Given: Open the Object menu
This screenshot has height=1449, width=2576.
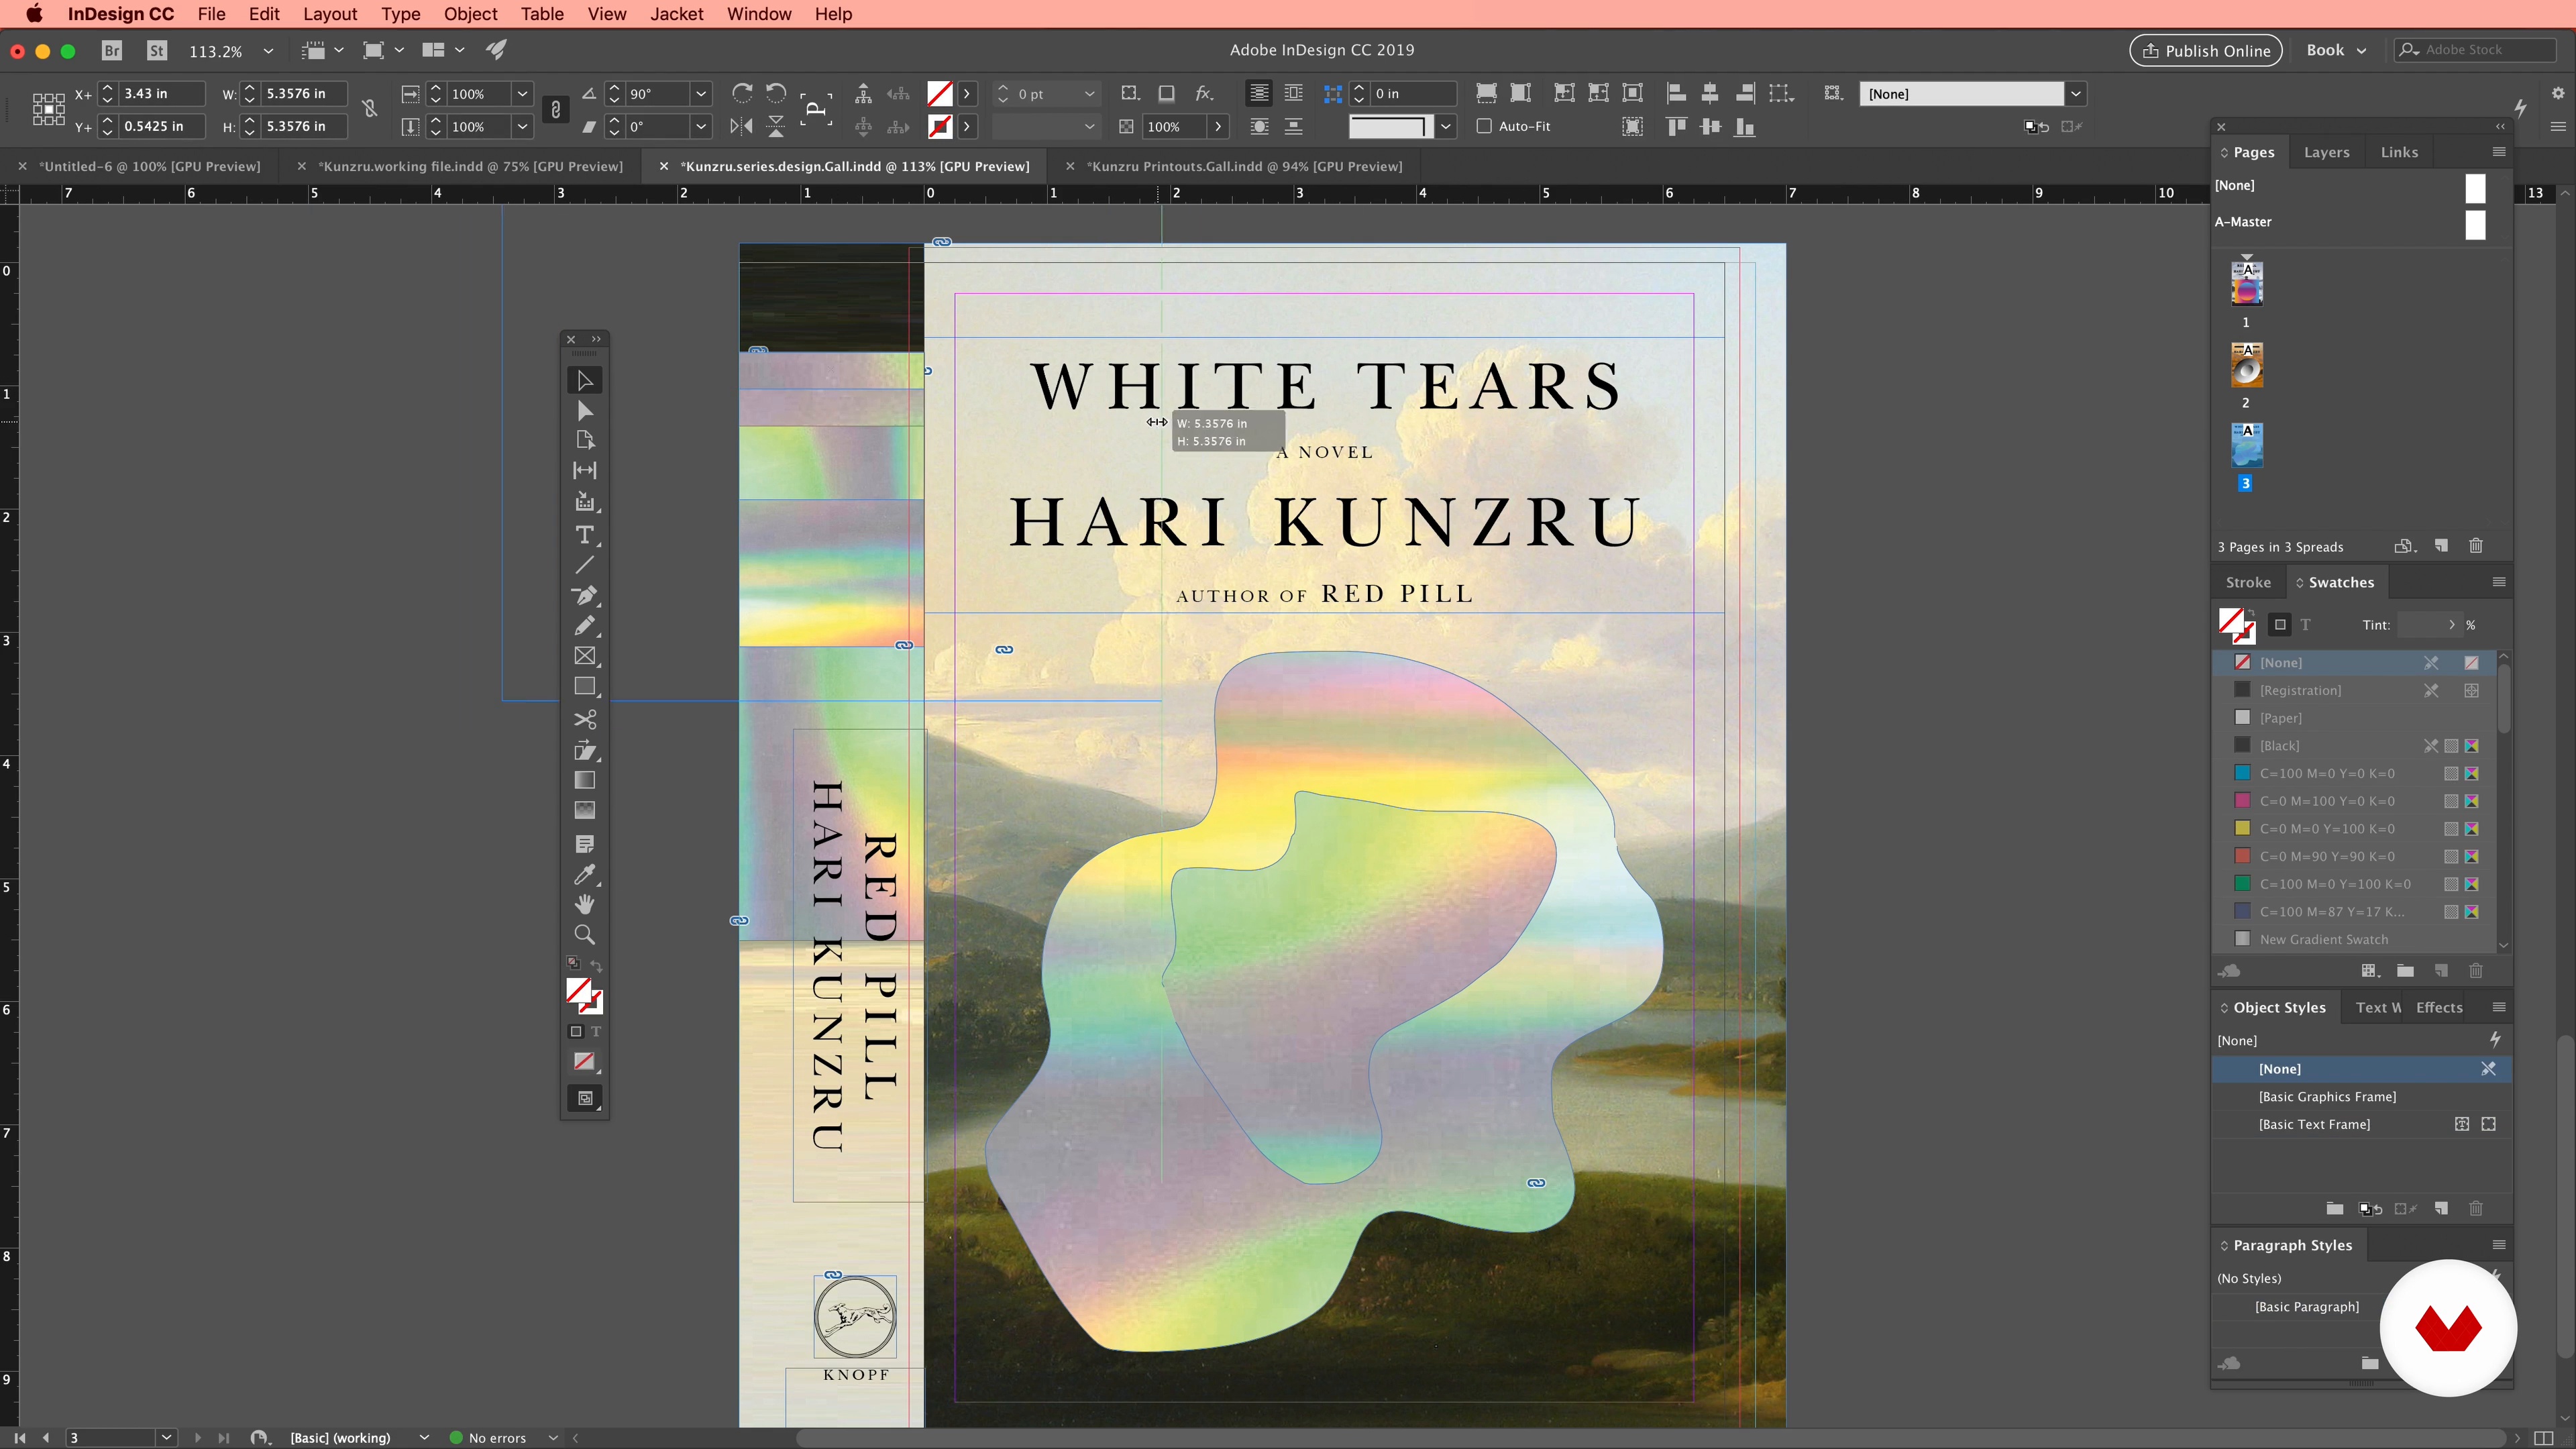Looking at the screenshot, I should [x=470, y=14].
